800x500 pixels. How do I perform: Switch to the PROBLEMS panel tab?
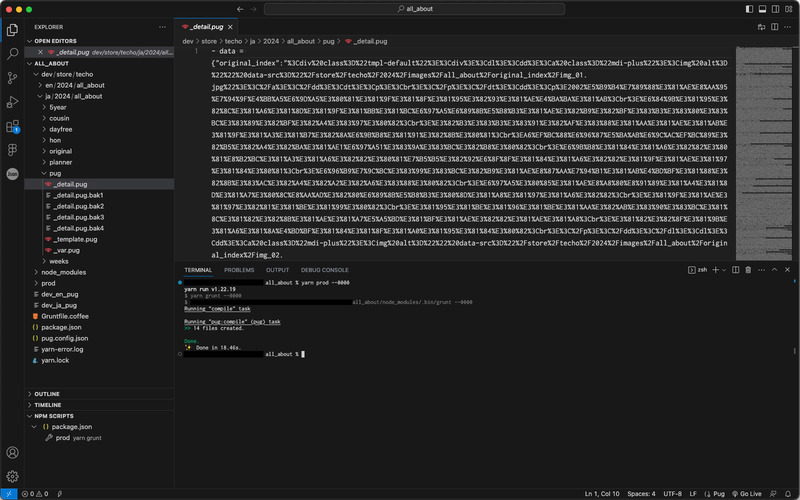238,270
